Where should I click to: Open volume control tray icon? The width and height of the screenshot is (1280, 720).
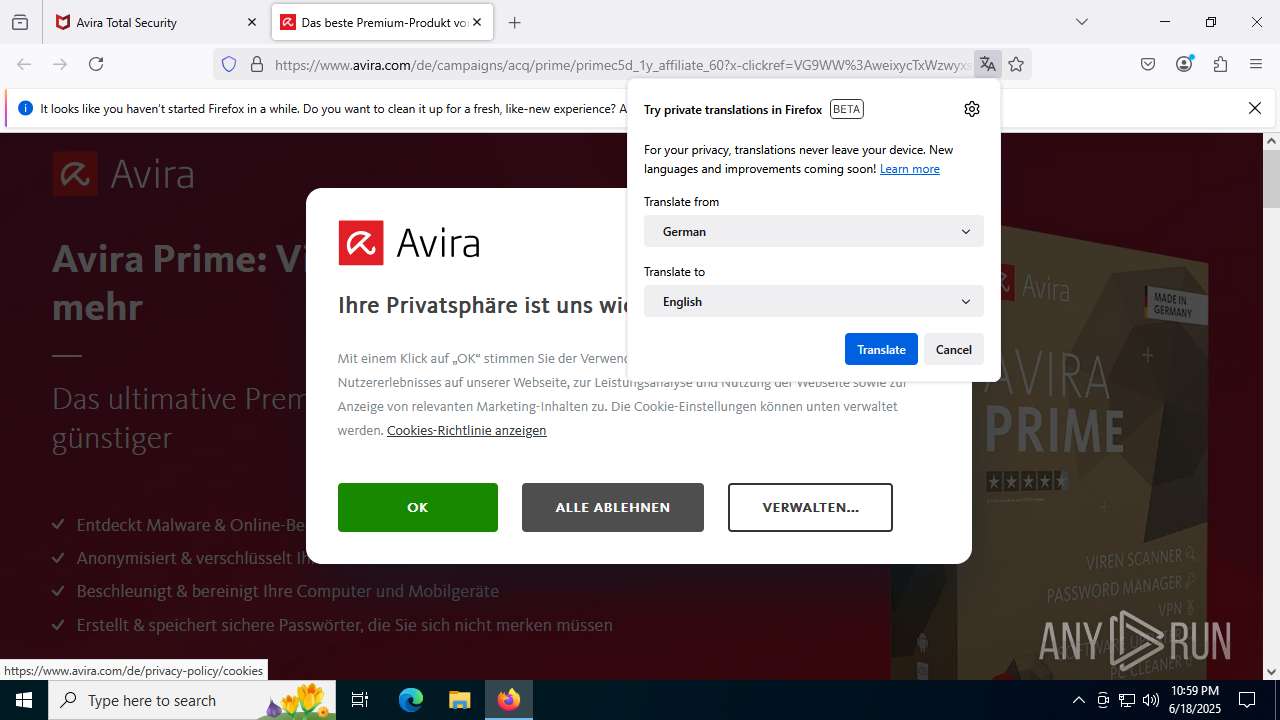[1151, 700]
